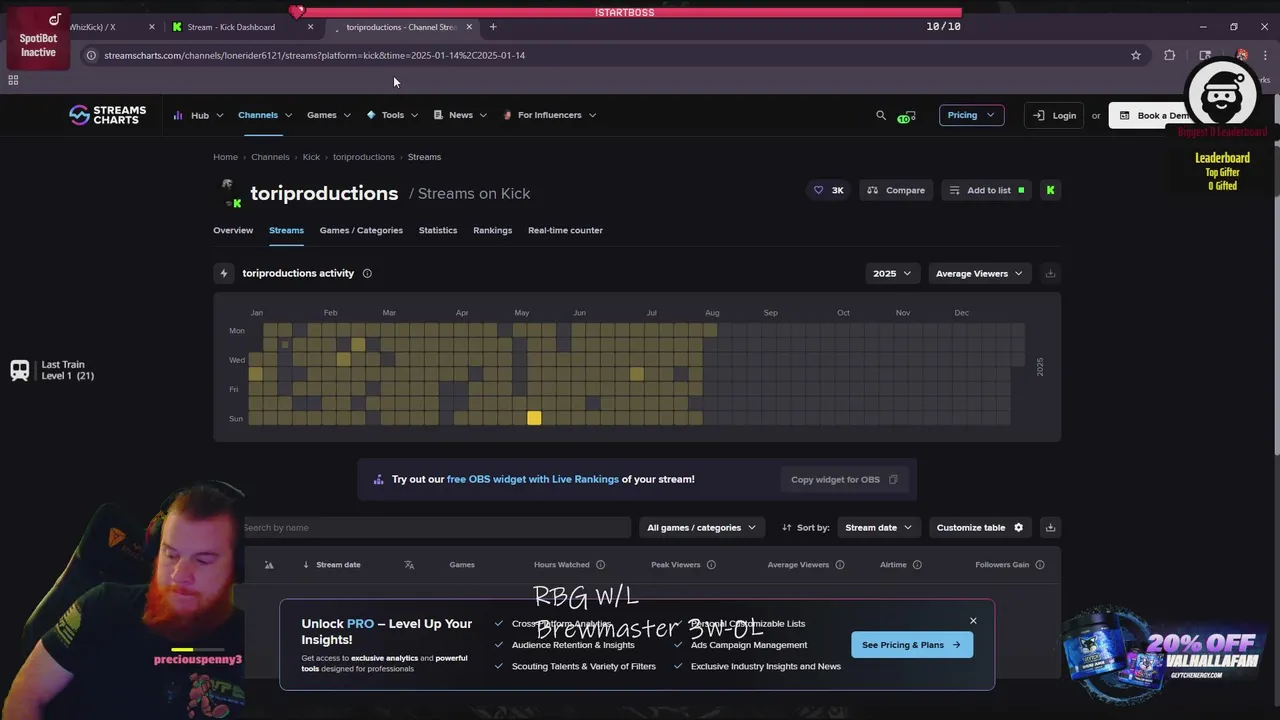Select the Streams tab
Screen dimensions: 1280x720
[x=286, y=230]
